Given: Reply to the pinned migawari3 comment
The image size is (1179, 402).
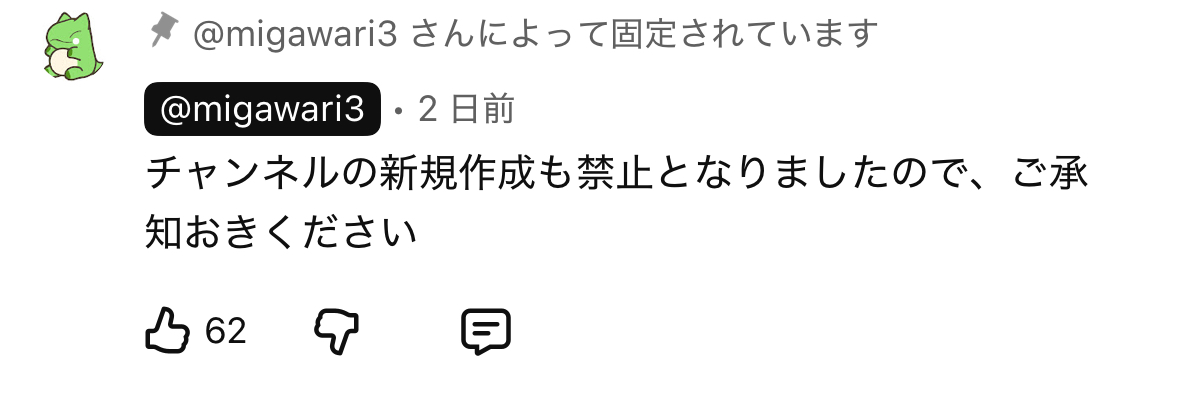Looking at the screenshot, I should (x=486, y=331).
